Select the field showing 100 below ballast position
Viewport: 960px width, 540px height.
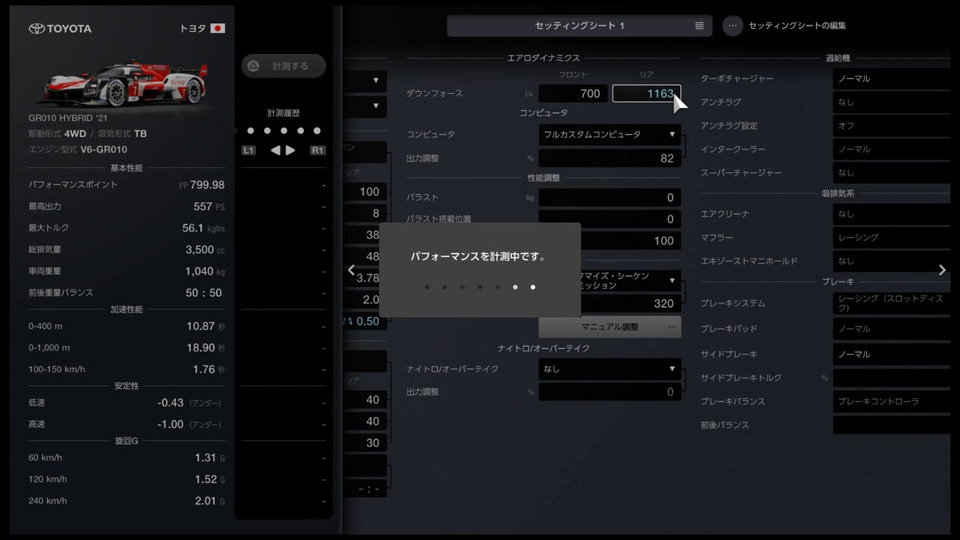point(631,241)
